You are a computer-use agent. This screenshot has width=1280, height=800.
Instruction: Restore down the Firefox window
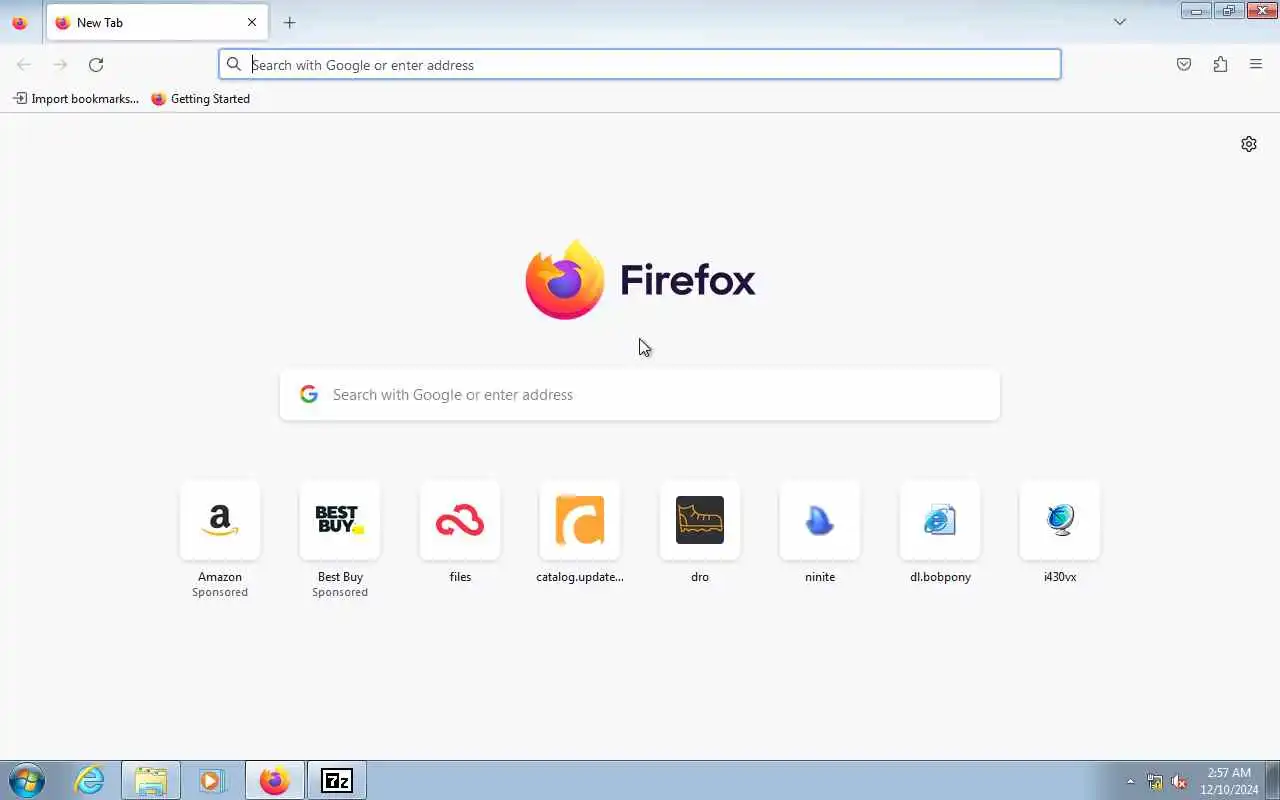1229,11
